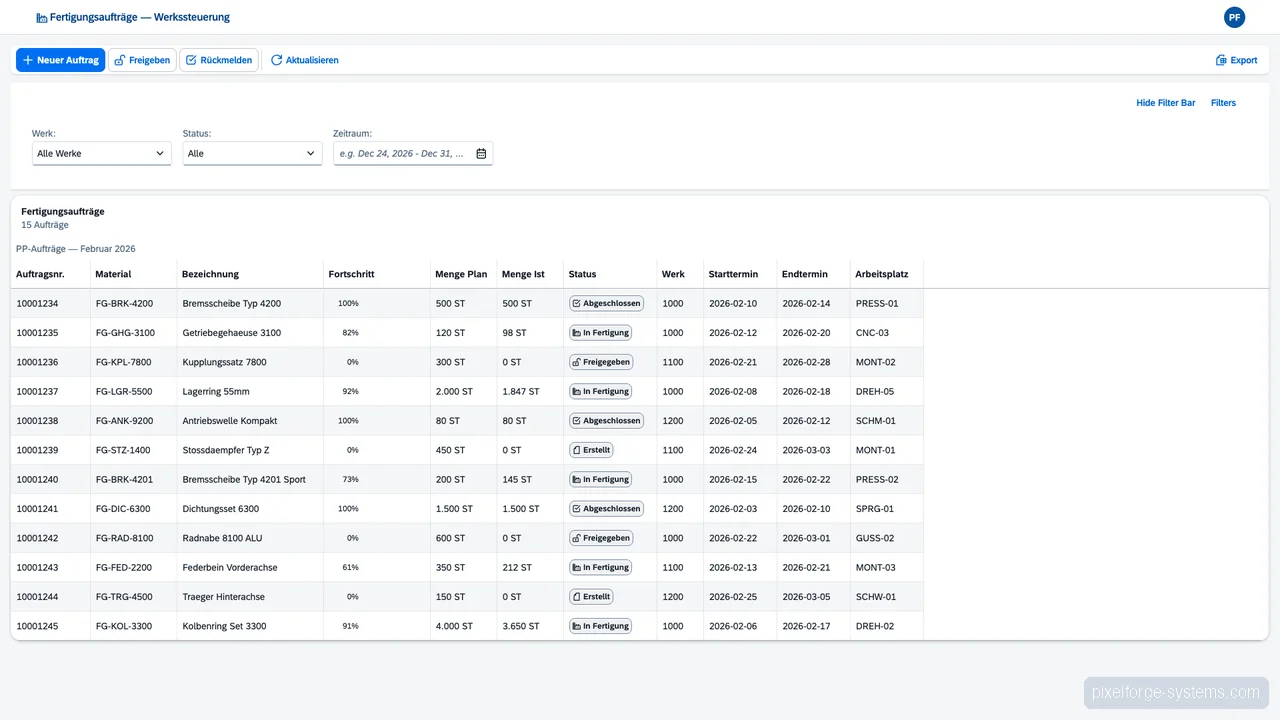The width and height of the screenshot is (1280, 720).
Task: Open the PF profile avatar
Action: tap(1234, 17)
